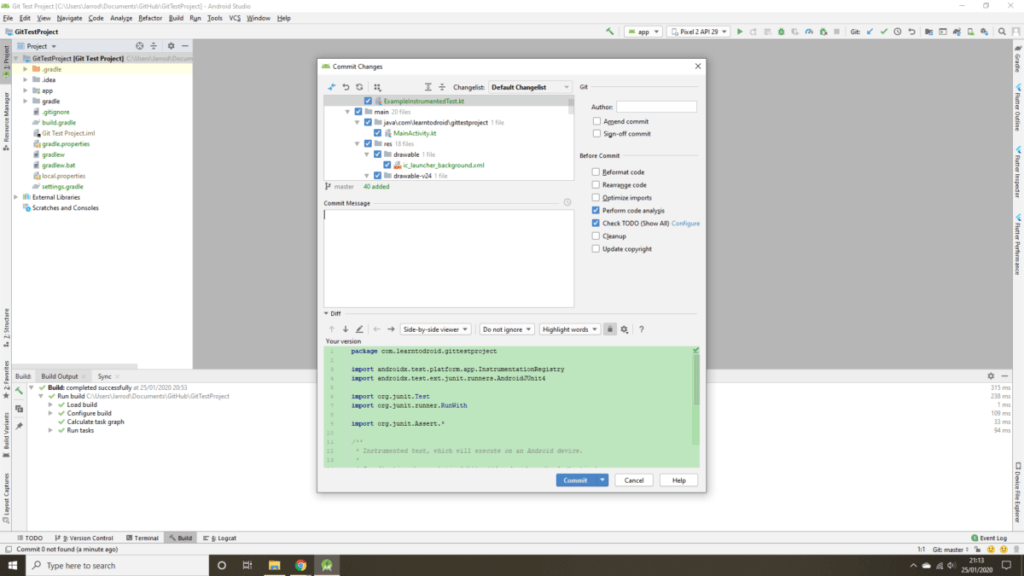The width and height of the screenshot is (1024, 576).
Task: Click the Cancel button
Action: pos(634,480)
